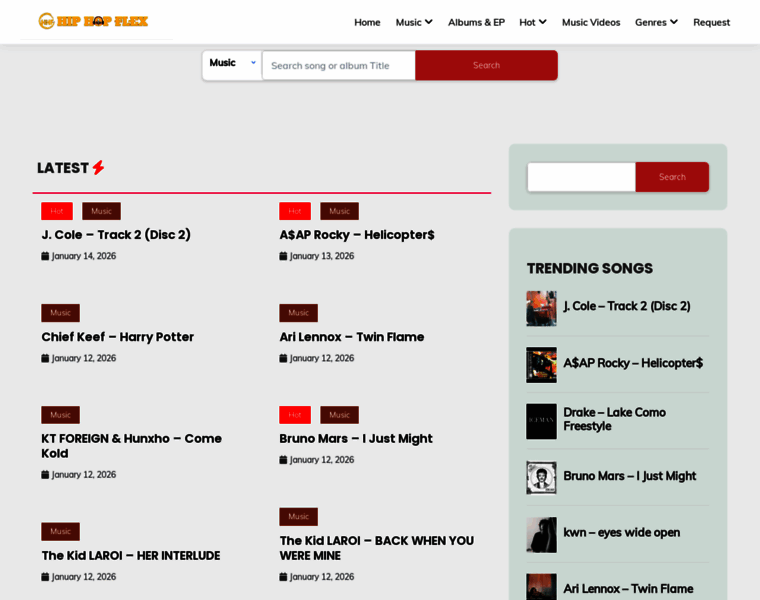Open trending Ari Lennox – Twin Flame link
Viewport: 760px width, 600px height.
coord(628,589)
